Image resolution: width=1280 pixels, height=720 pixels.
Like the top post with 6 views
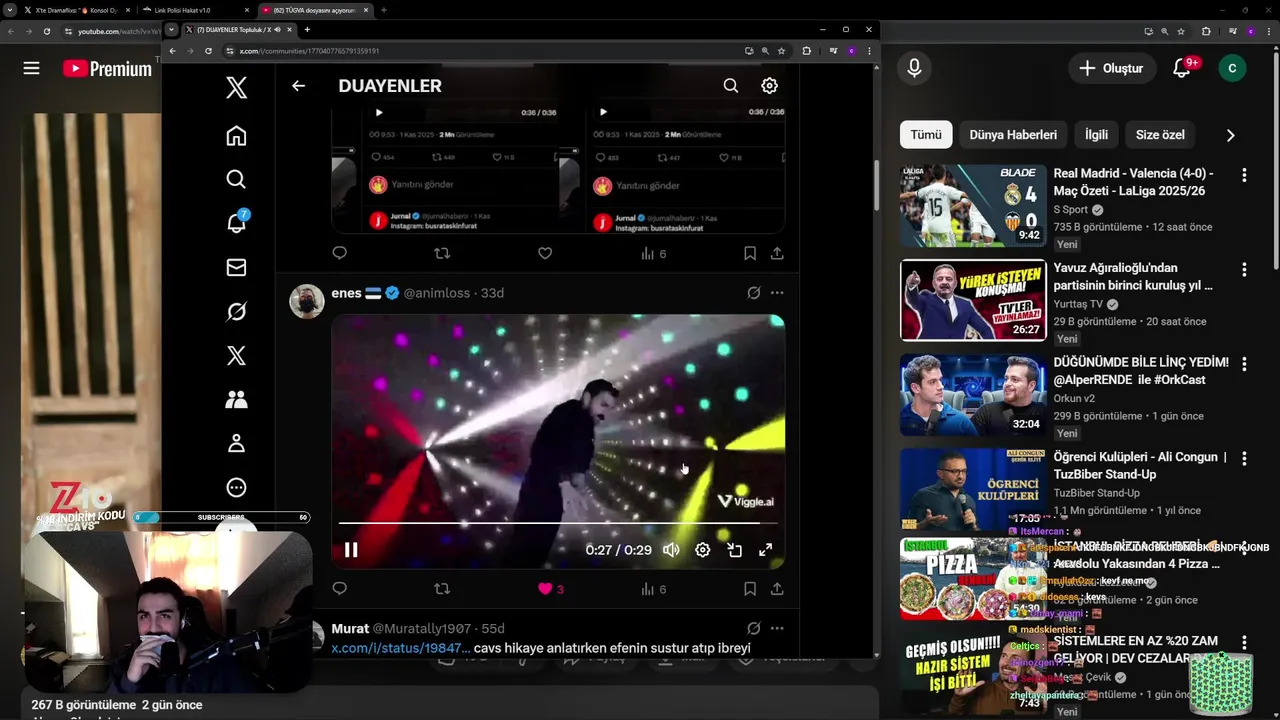point(545,254)
